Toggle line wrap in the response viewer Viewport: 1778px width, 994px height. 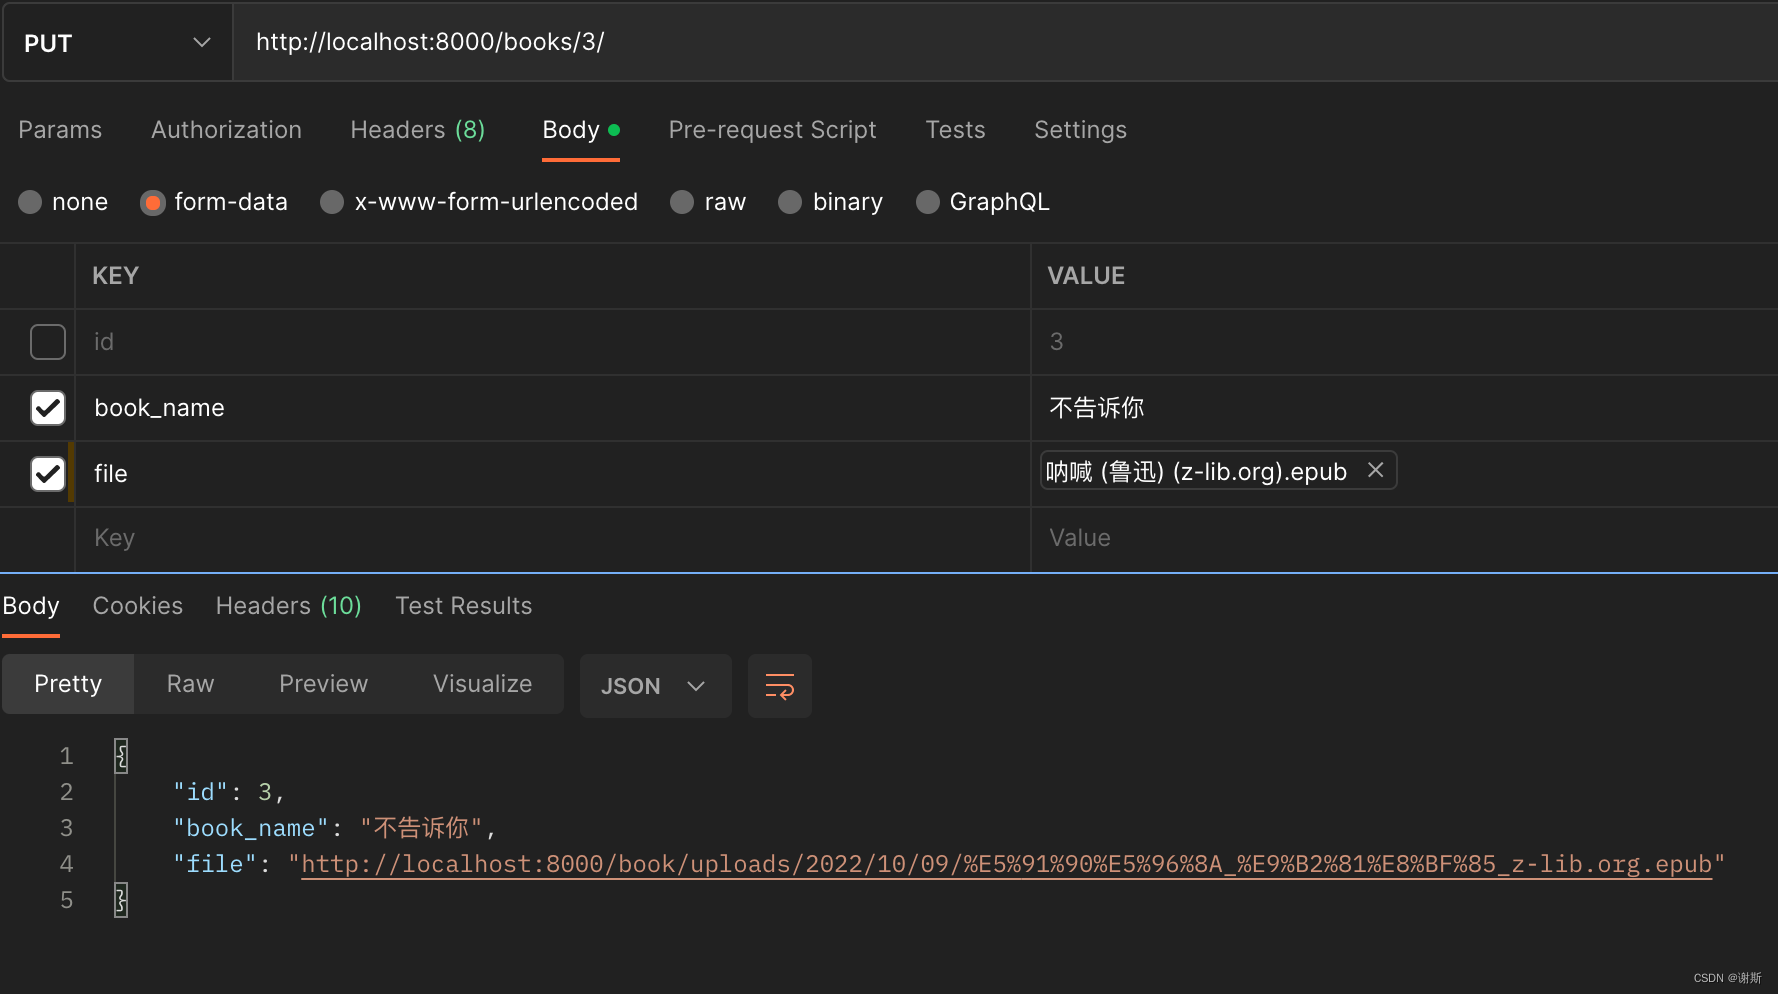pos(779,686)
